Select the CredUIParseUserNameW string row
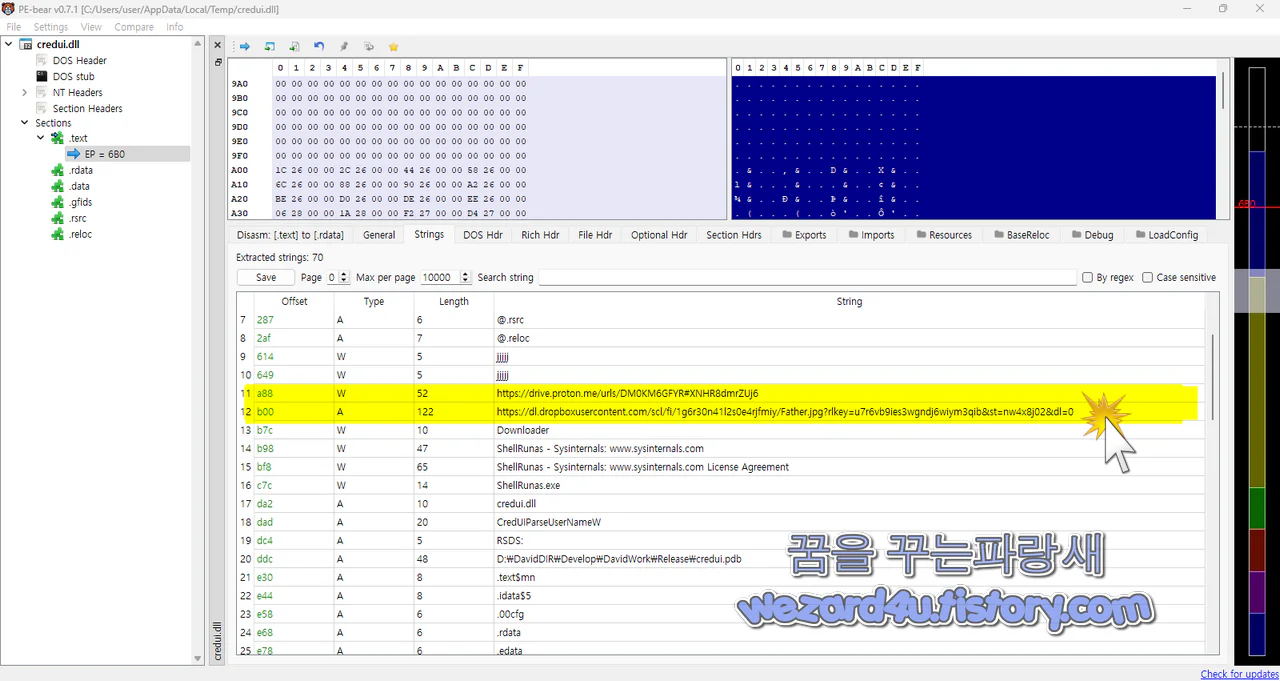Image resolution: width=1280 pixels, height=681 pixels. tap(720, 522)
